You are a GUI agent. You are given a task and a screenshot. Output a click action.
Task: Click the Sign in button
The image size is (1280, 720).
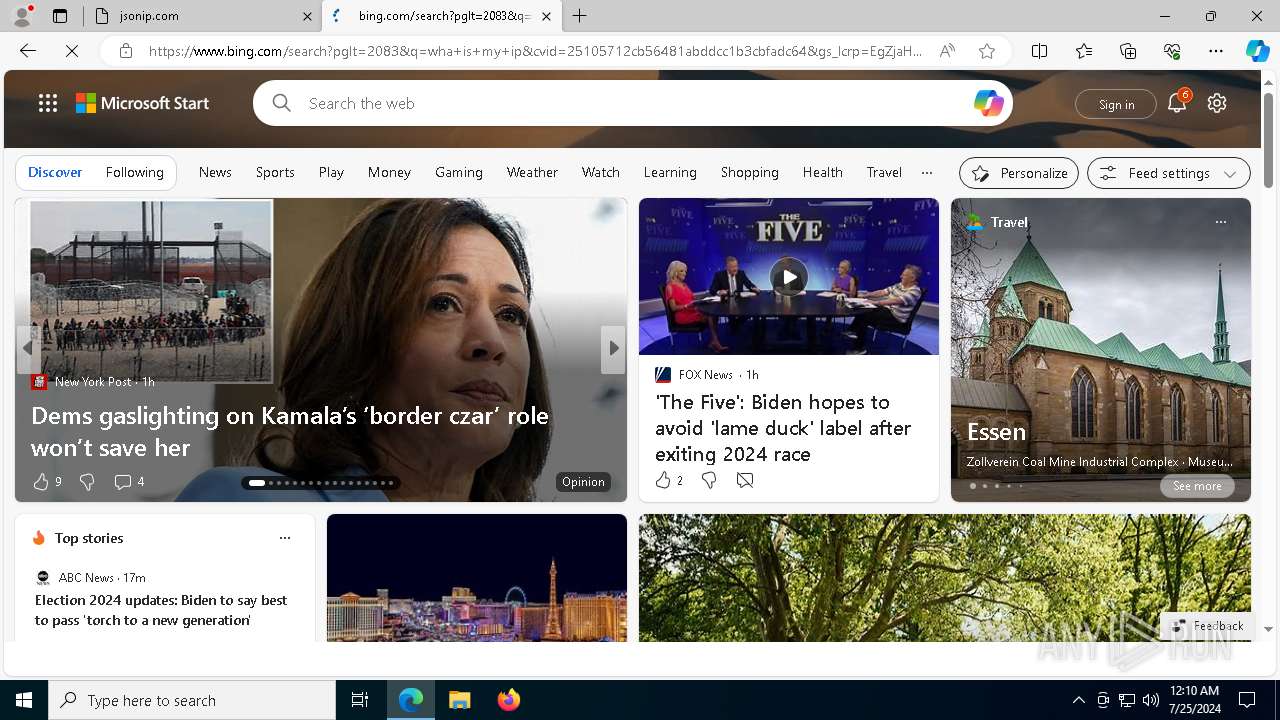[x=1116, y=104]
